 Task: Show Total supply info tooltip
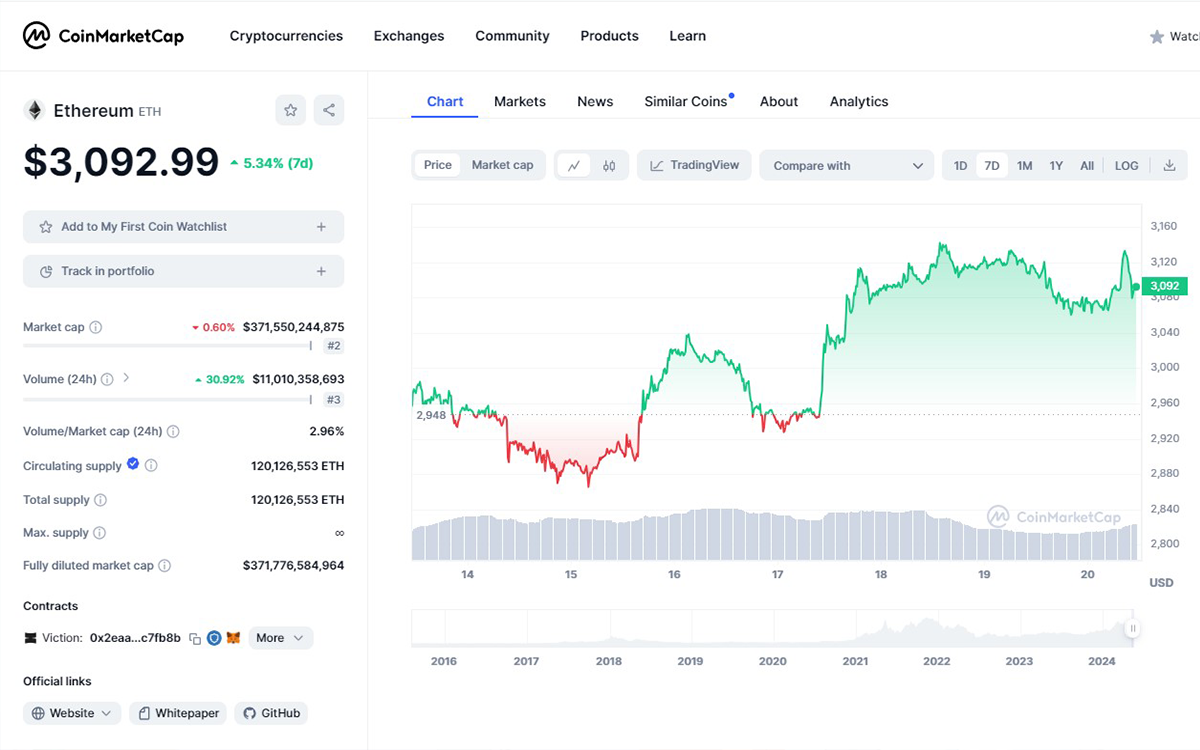(x=100, y=500)
